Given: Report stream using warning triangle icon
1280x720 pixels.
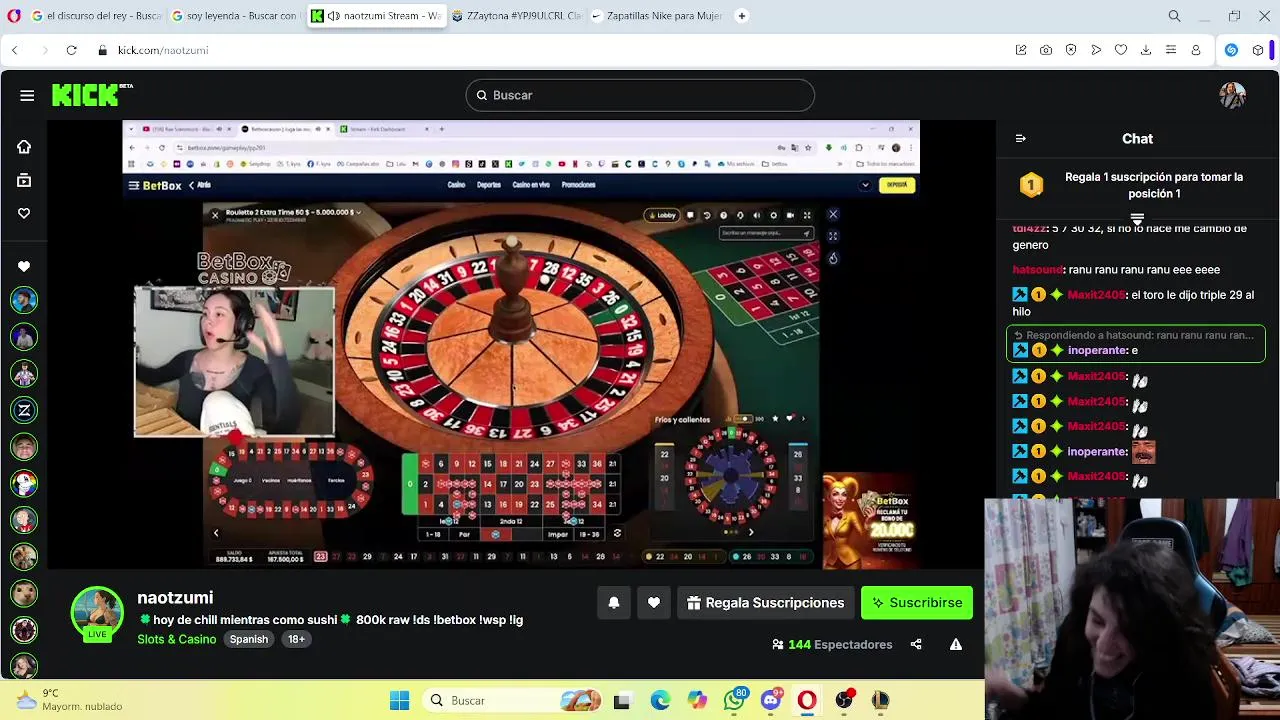Looking at the screenshot, I should coord(956,645).
